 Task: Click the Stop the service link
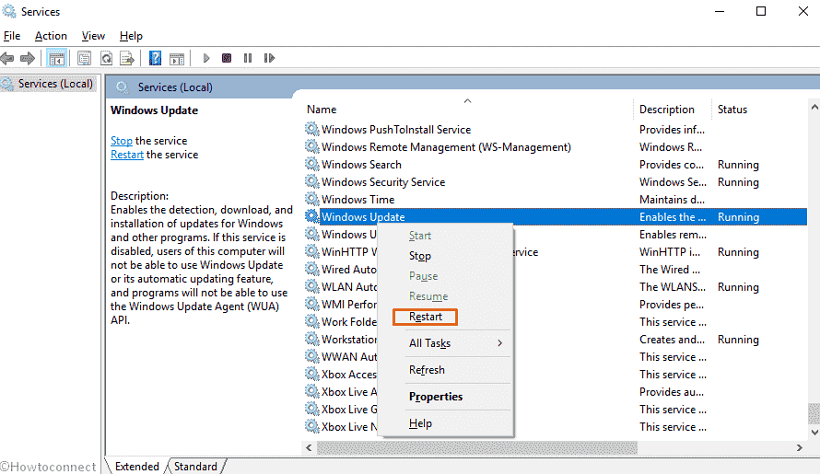pos(121,141)
